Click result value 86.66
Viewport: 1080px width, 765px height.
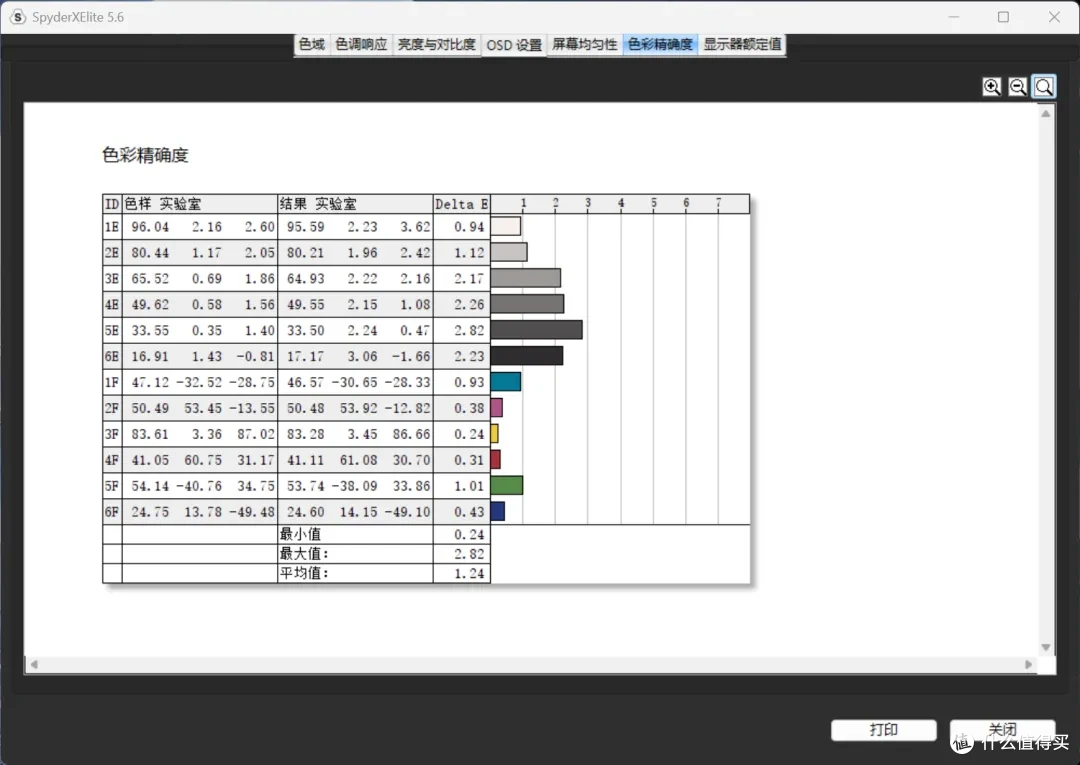pos(411,434)
